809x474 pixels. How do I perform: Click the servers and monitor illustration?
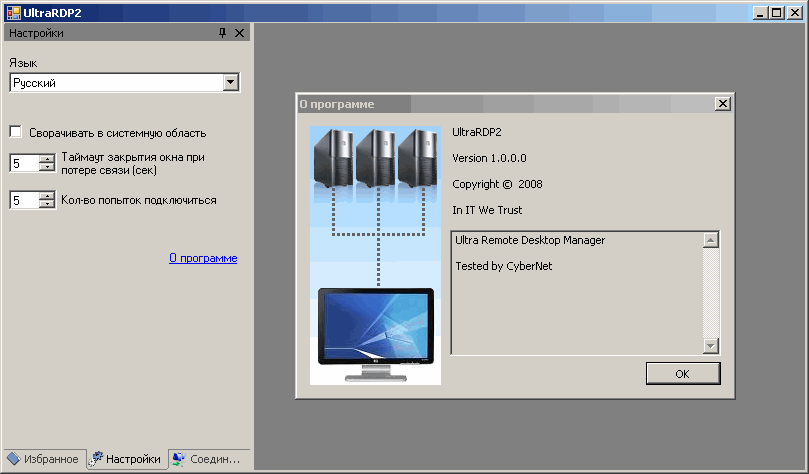[375, 255]
